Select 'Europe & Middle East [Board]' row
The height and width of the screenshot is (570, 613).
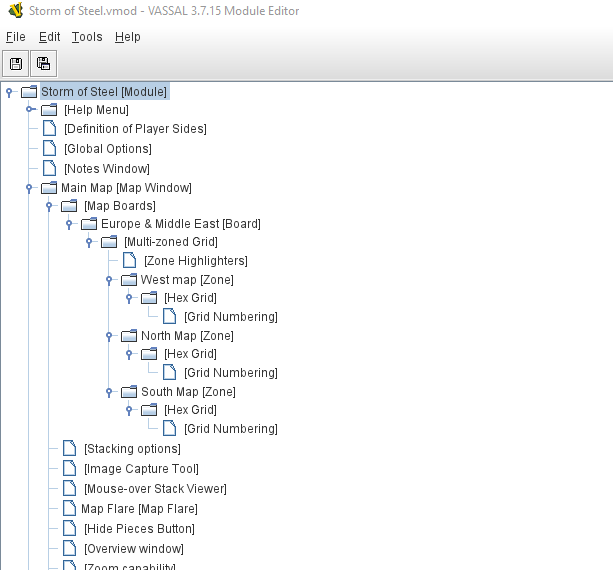181,224
